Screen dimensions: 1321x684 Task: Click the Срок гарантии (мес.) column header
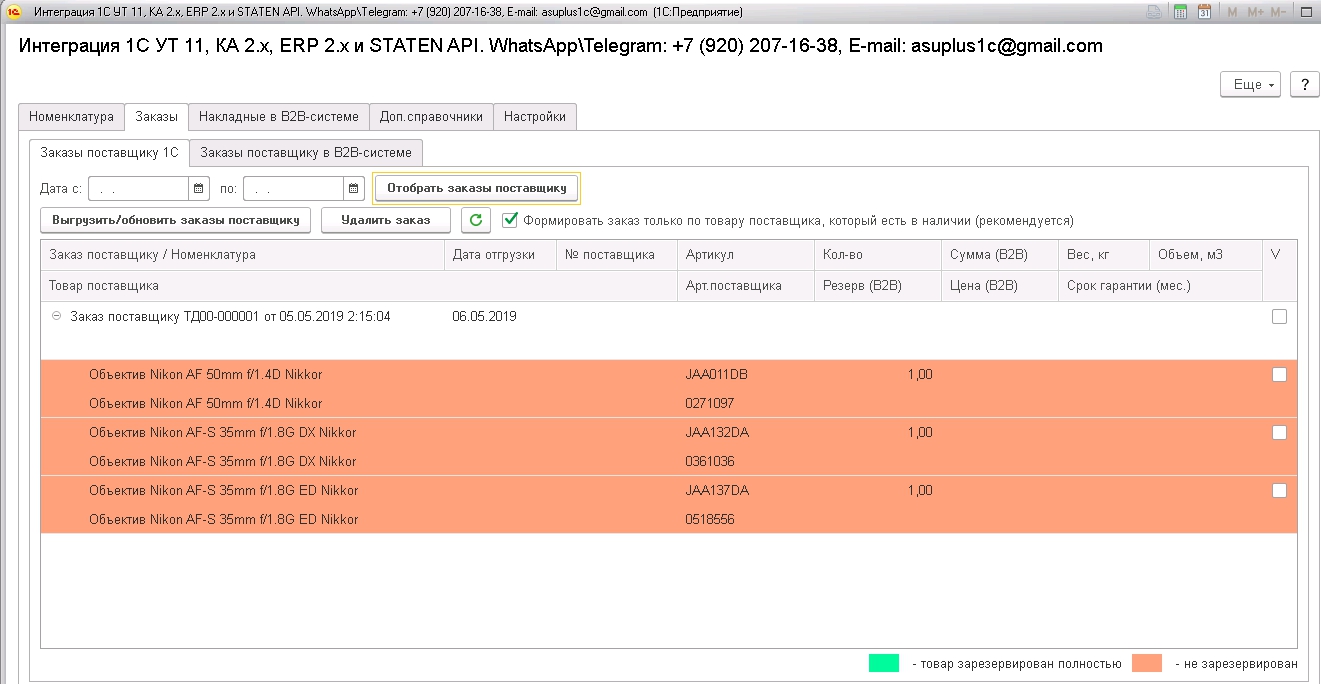click(1160, 286)
